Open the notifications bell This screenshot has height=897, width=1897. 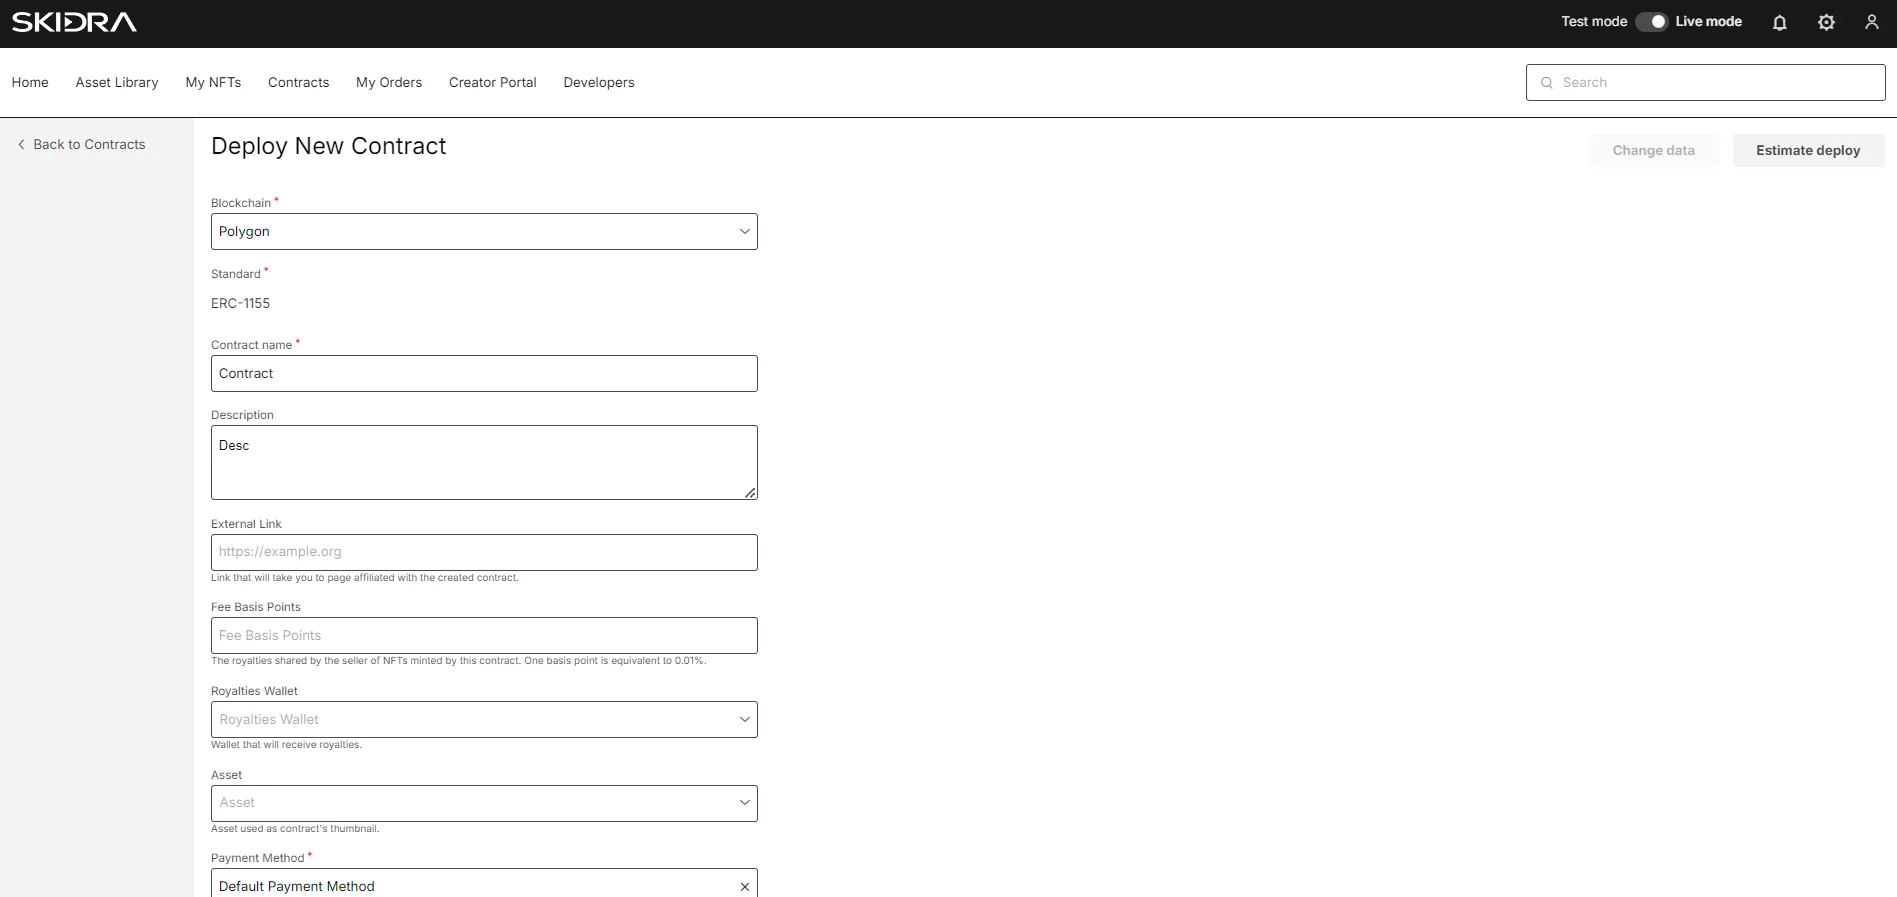1780,22
